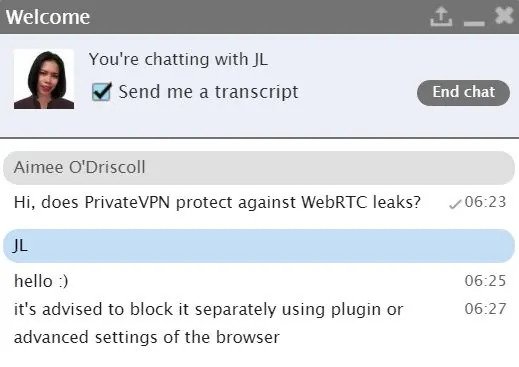Click You're chatting with JL text
Viewport: 519px width, 367px height.
pos(178,60)
